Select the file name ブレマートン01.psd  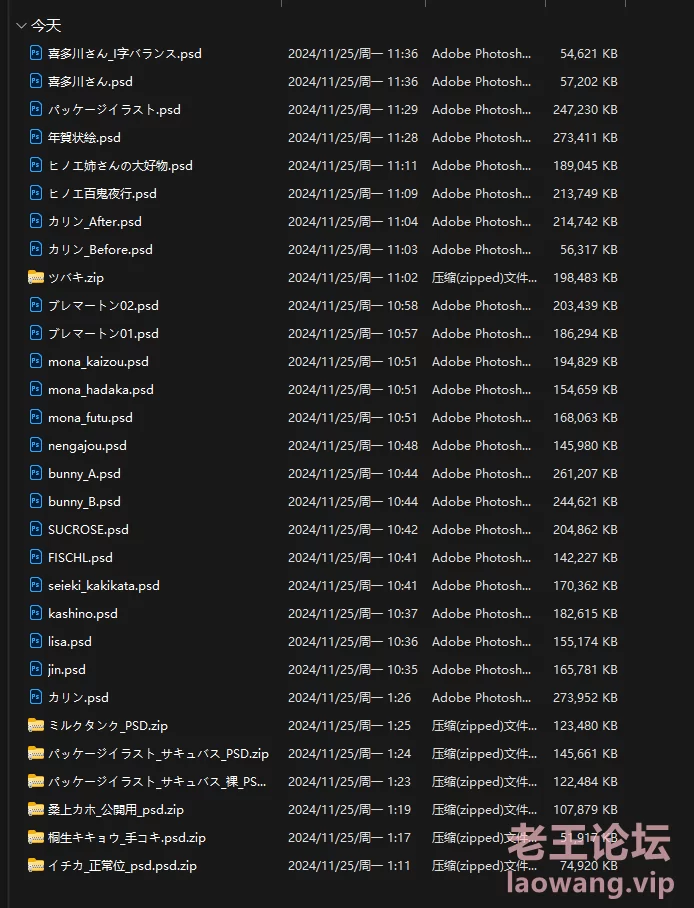click(x=103, y=334)
